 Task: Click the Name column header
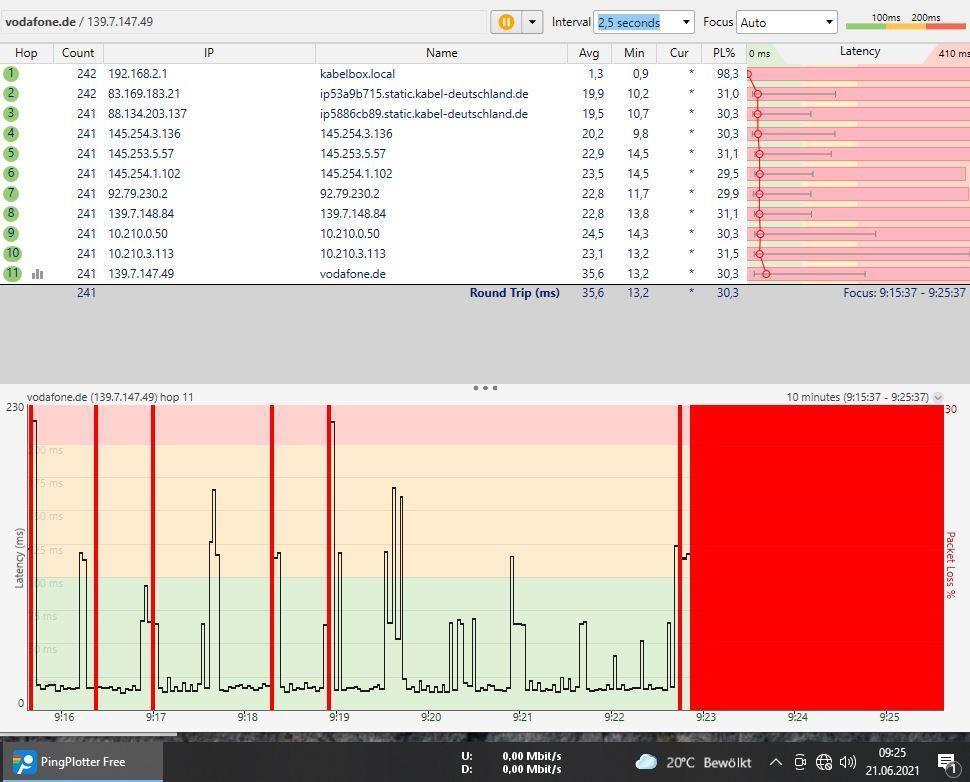[x=442, y=53]
